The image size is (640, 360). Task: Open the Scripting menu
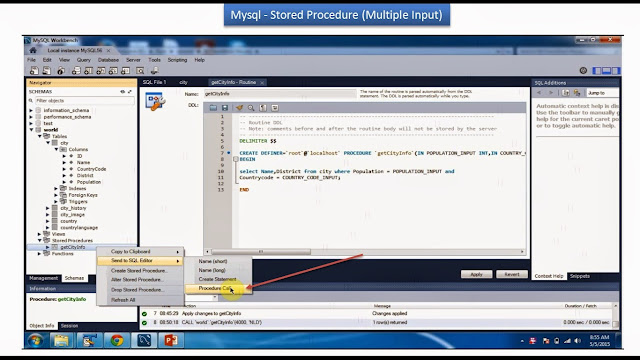click(x=177, y=60)
